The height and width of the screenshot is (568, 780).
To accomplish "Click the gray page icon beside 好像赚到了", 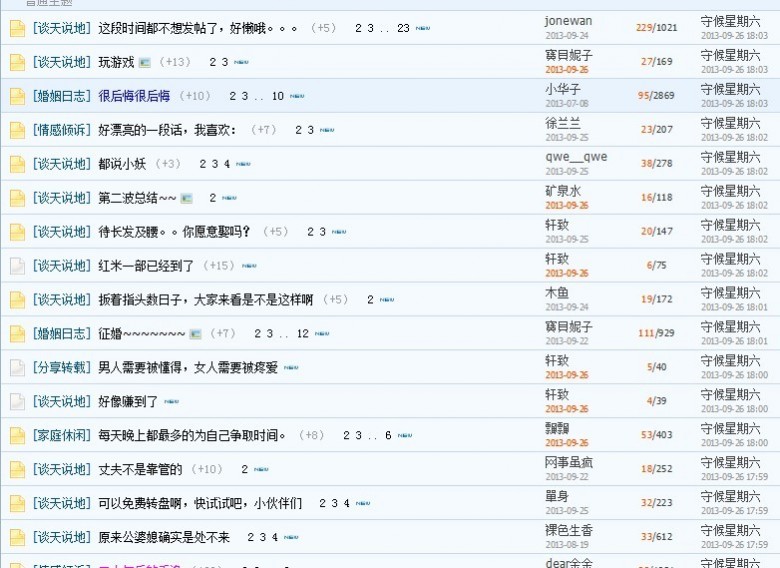I will click(17, 402).
